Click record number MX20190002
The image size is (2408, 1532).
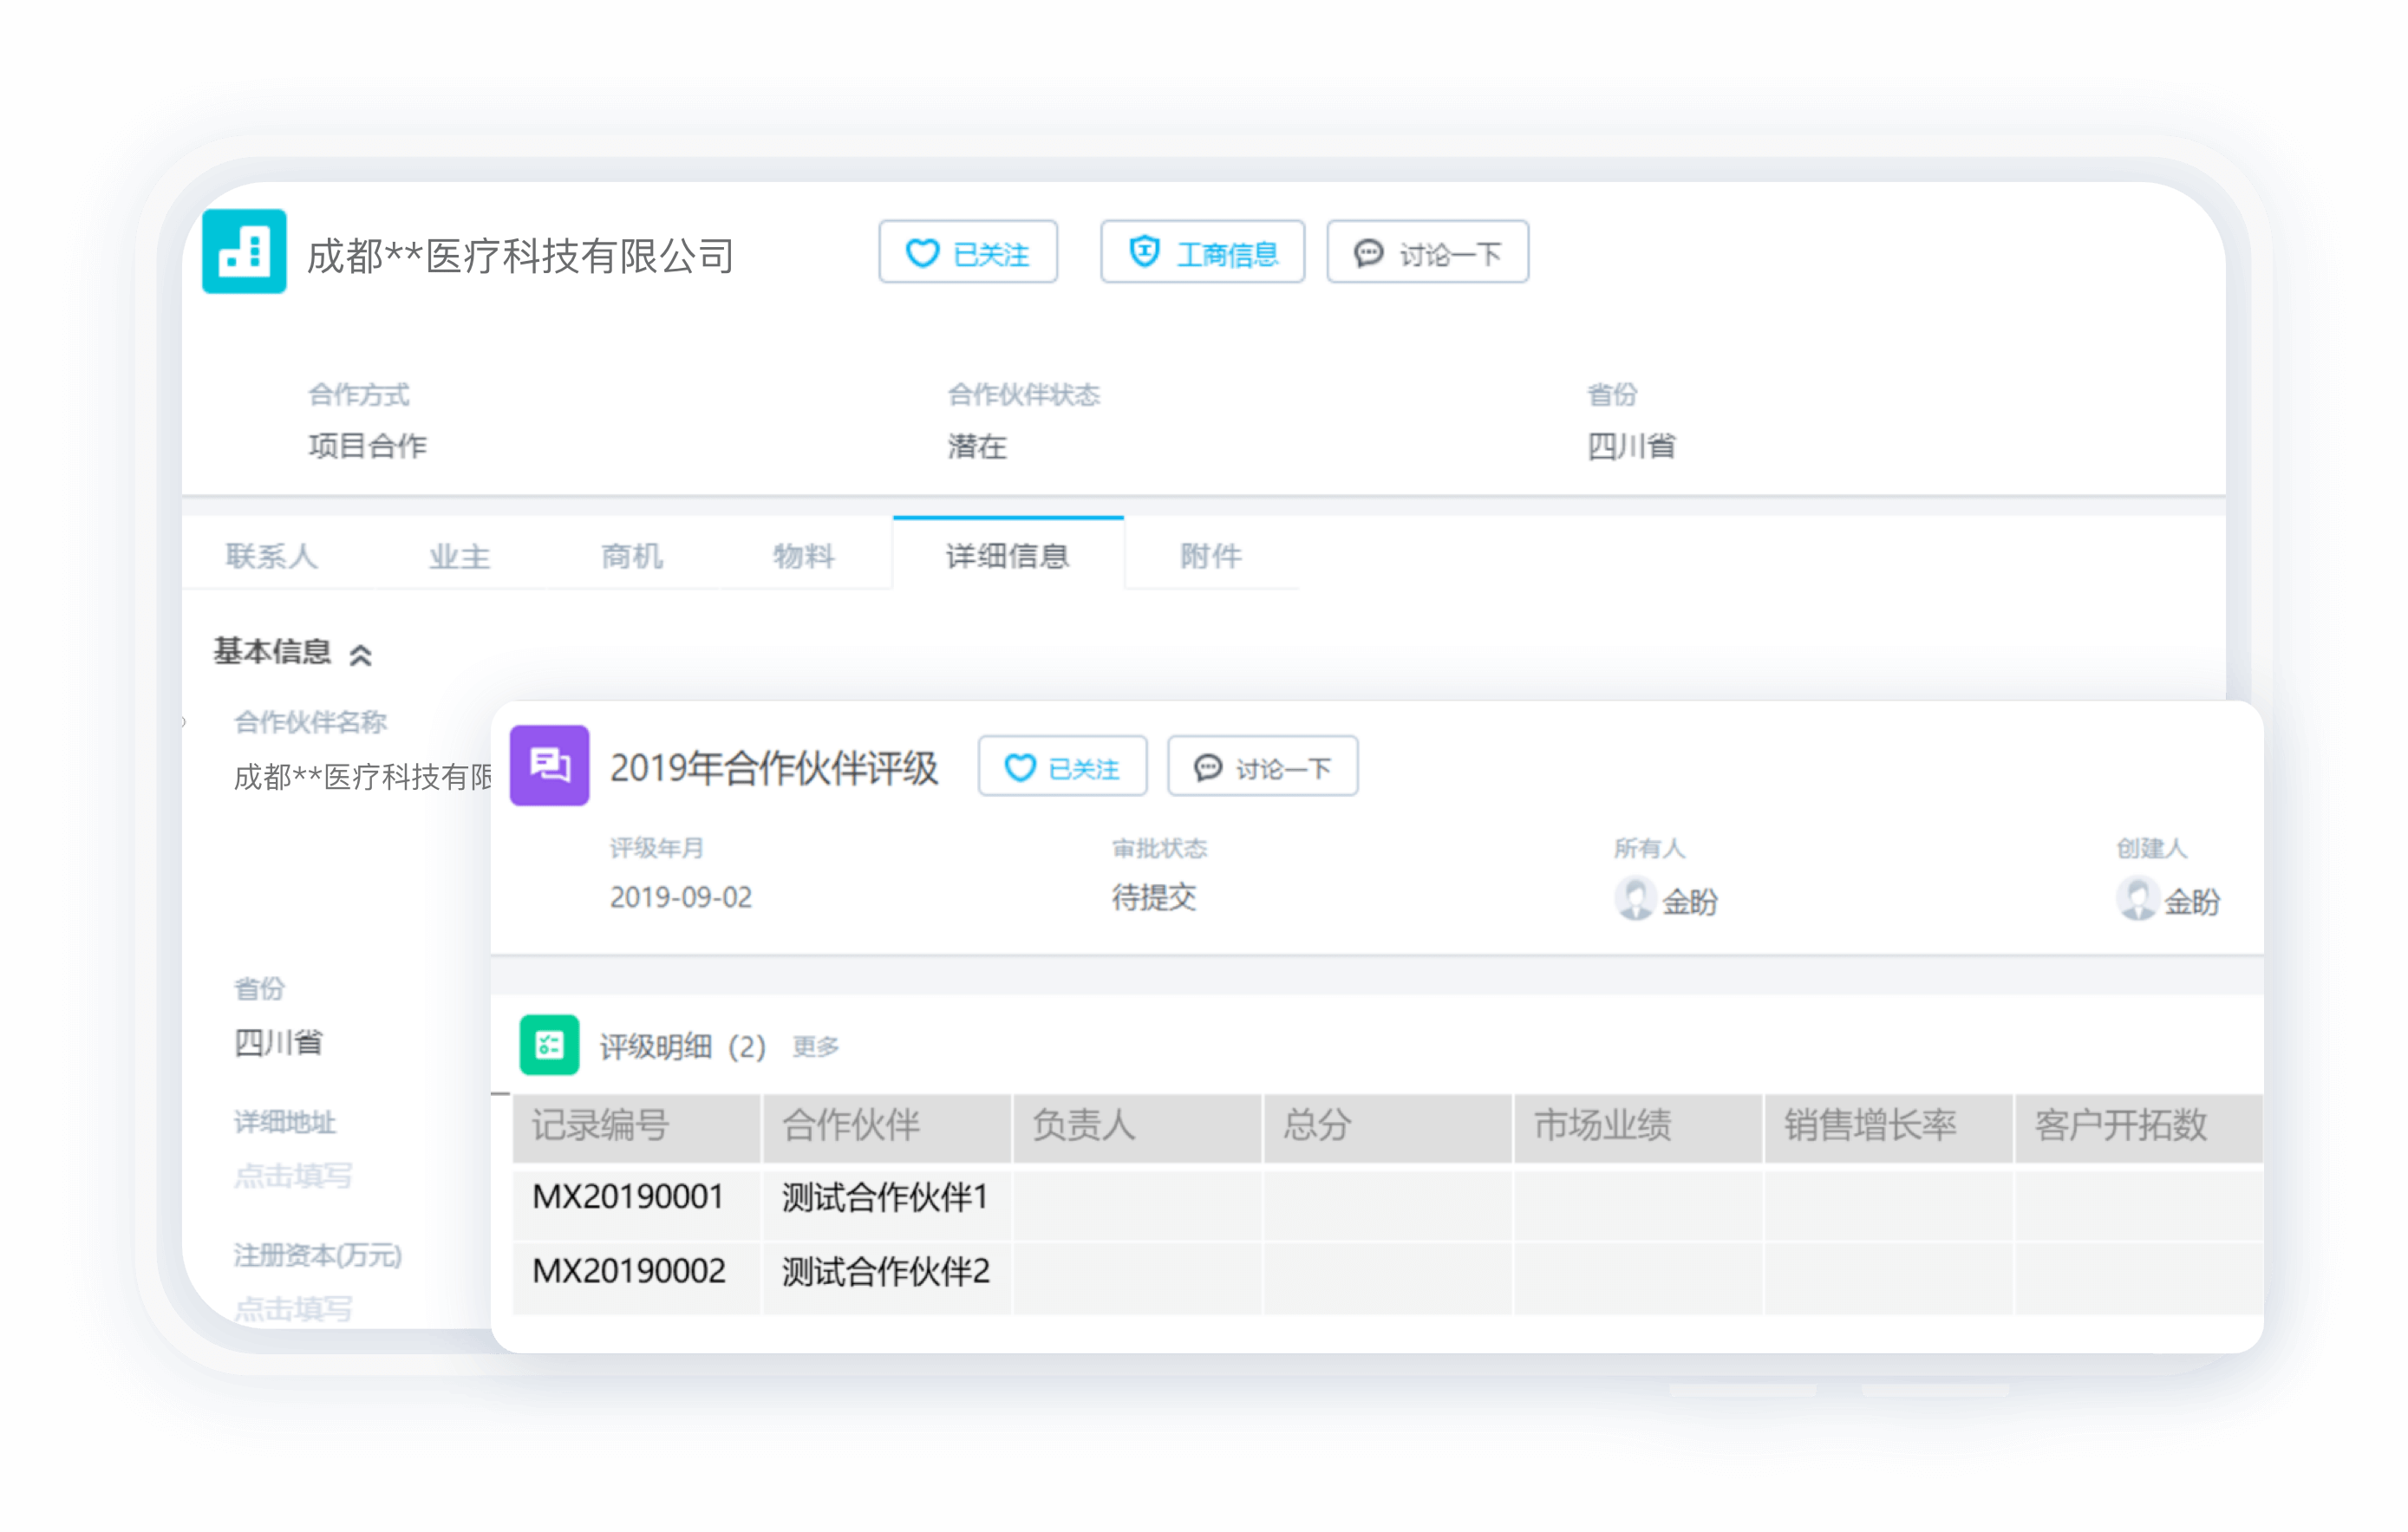point(629,1271)
